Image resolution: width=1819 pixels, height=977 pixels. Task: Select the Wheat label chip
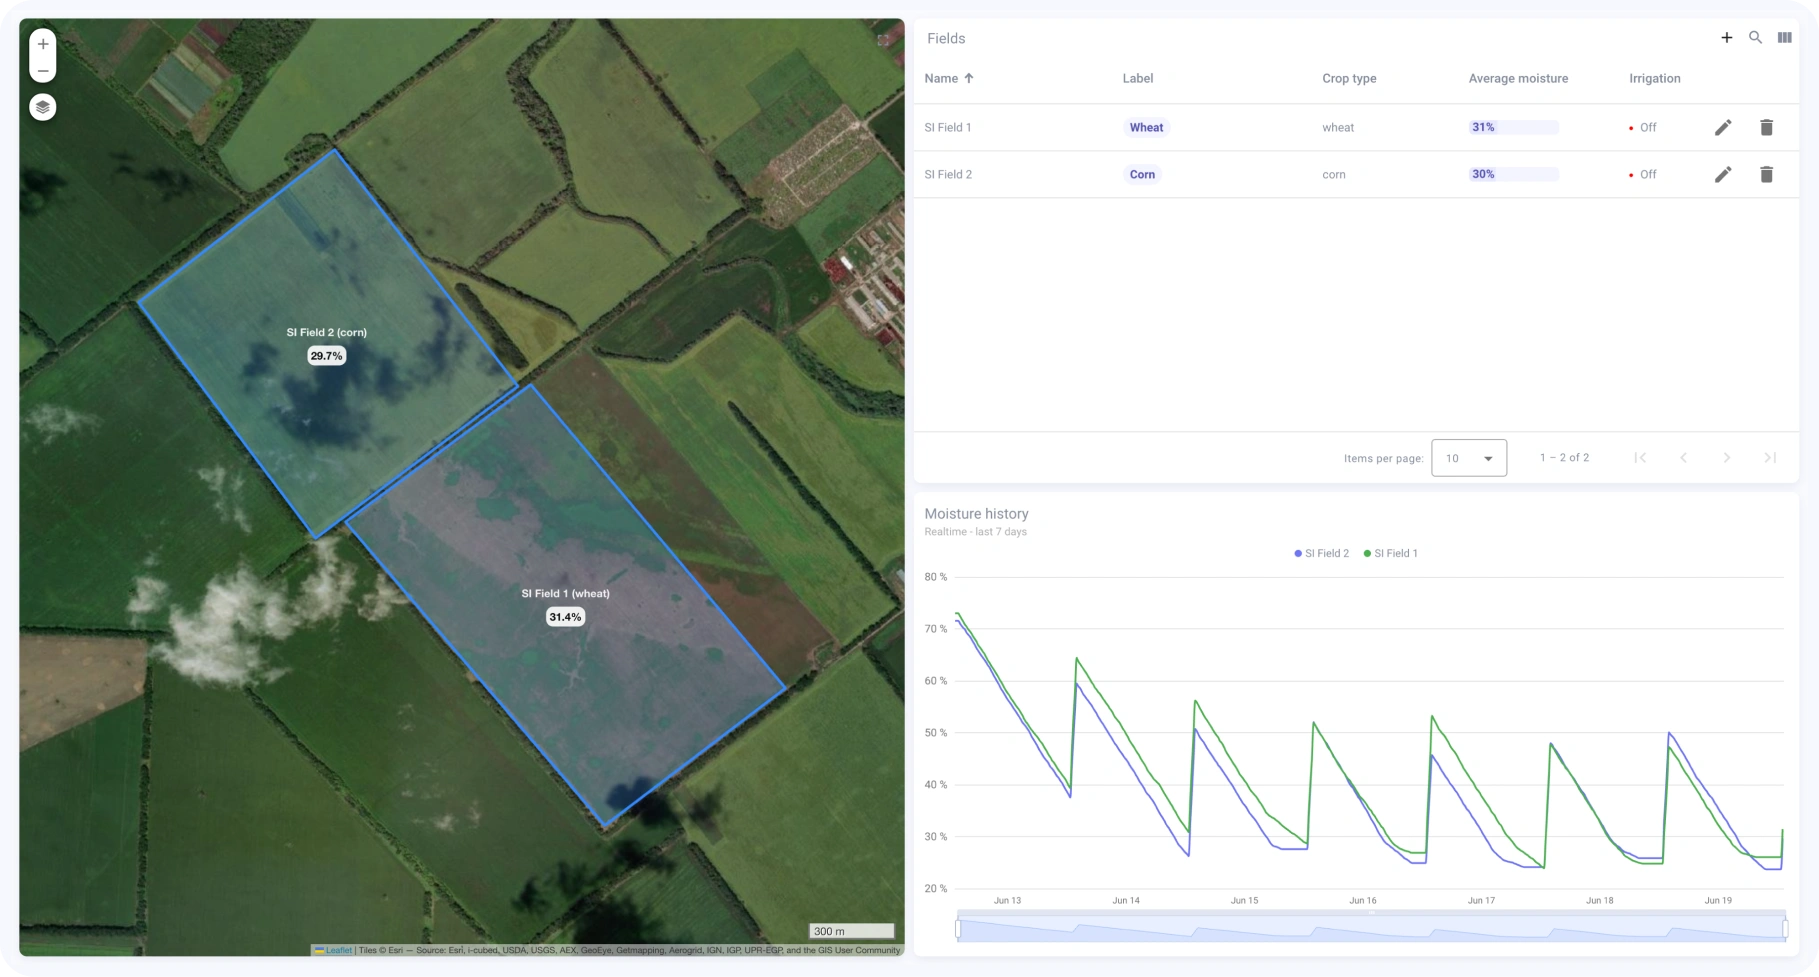tap(1146, 127)
